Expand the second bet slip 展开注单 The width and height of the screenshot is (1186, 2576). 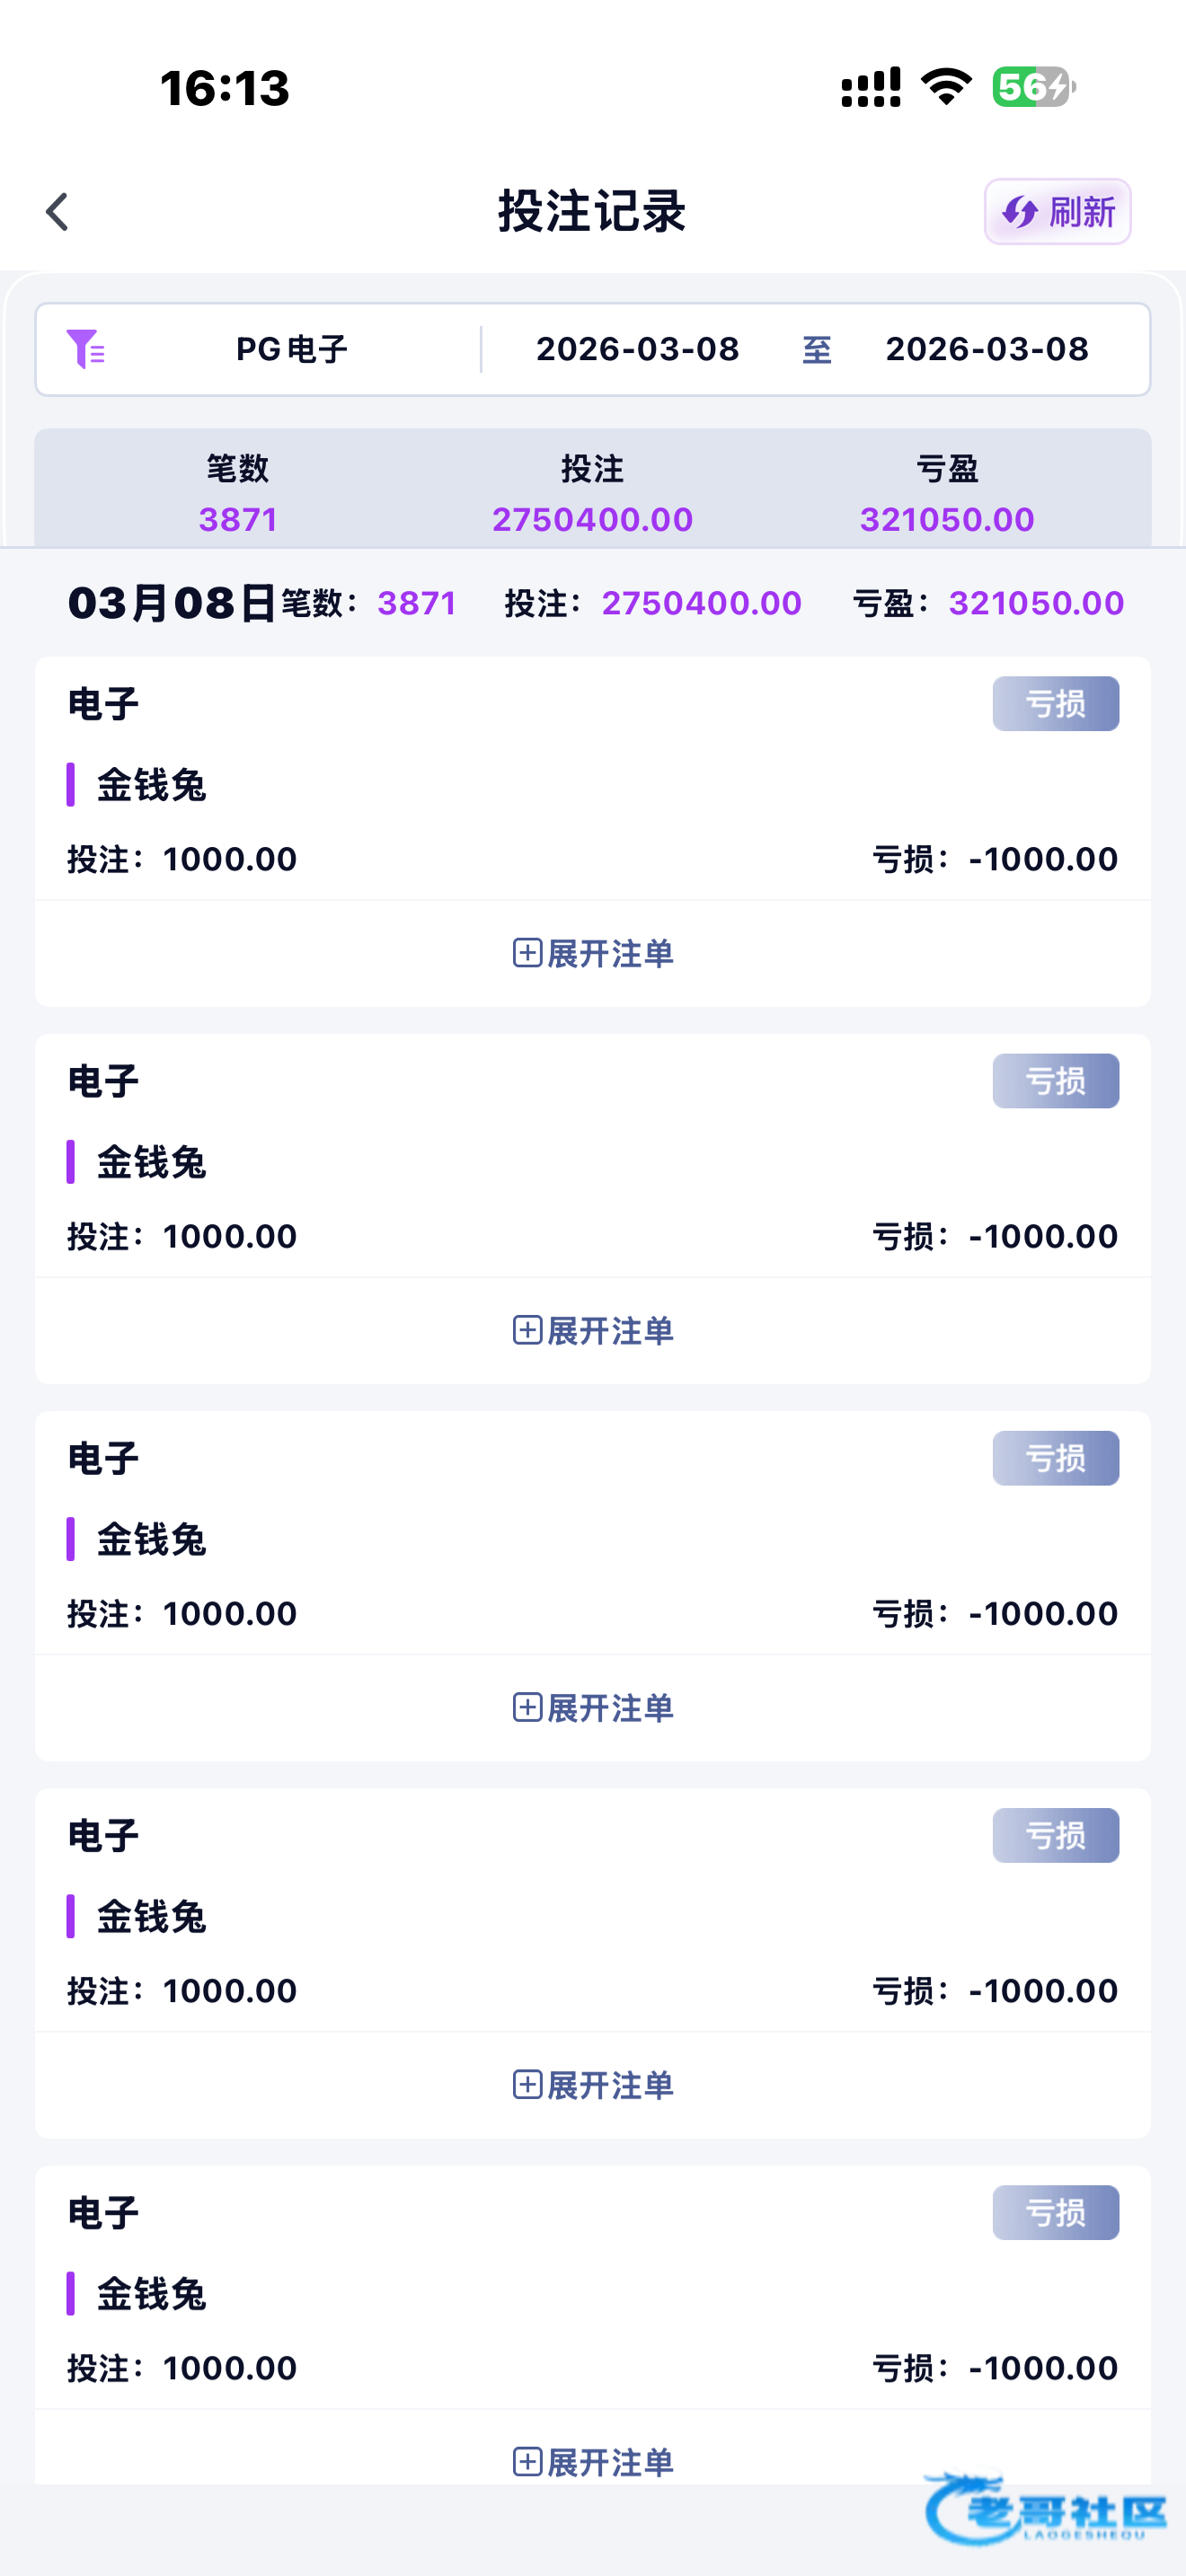(593, 1330)
